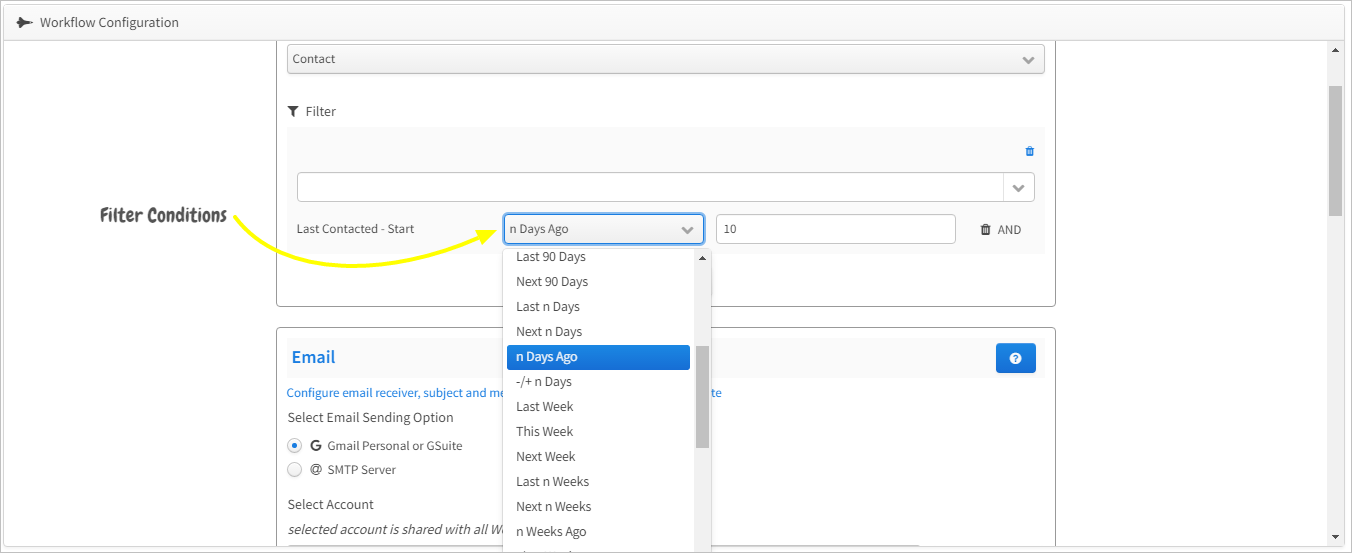Select Gmail Personal or GSuite radio button
This screenshot has height=553, width=1352.
click(x=294, y=446)
